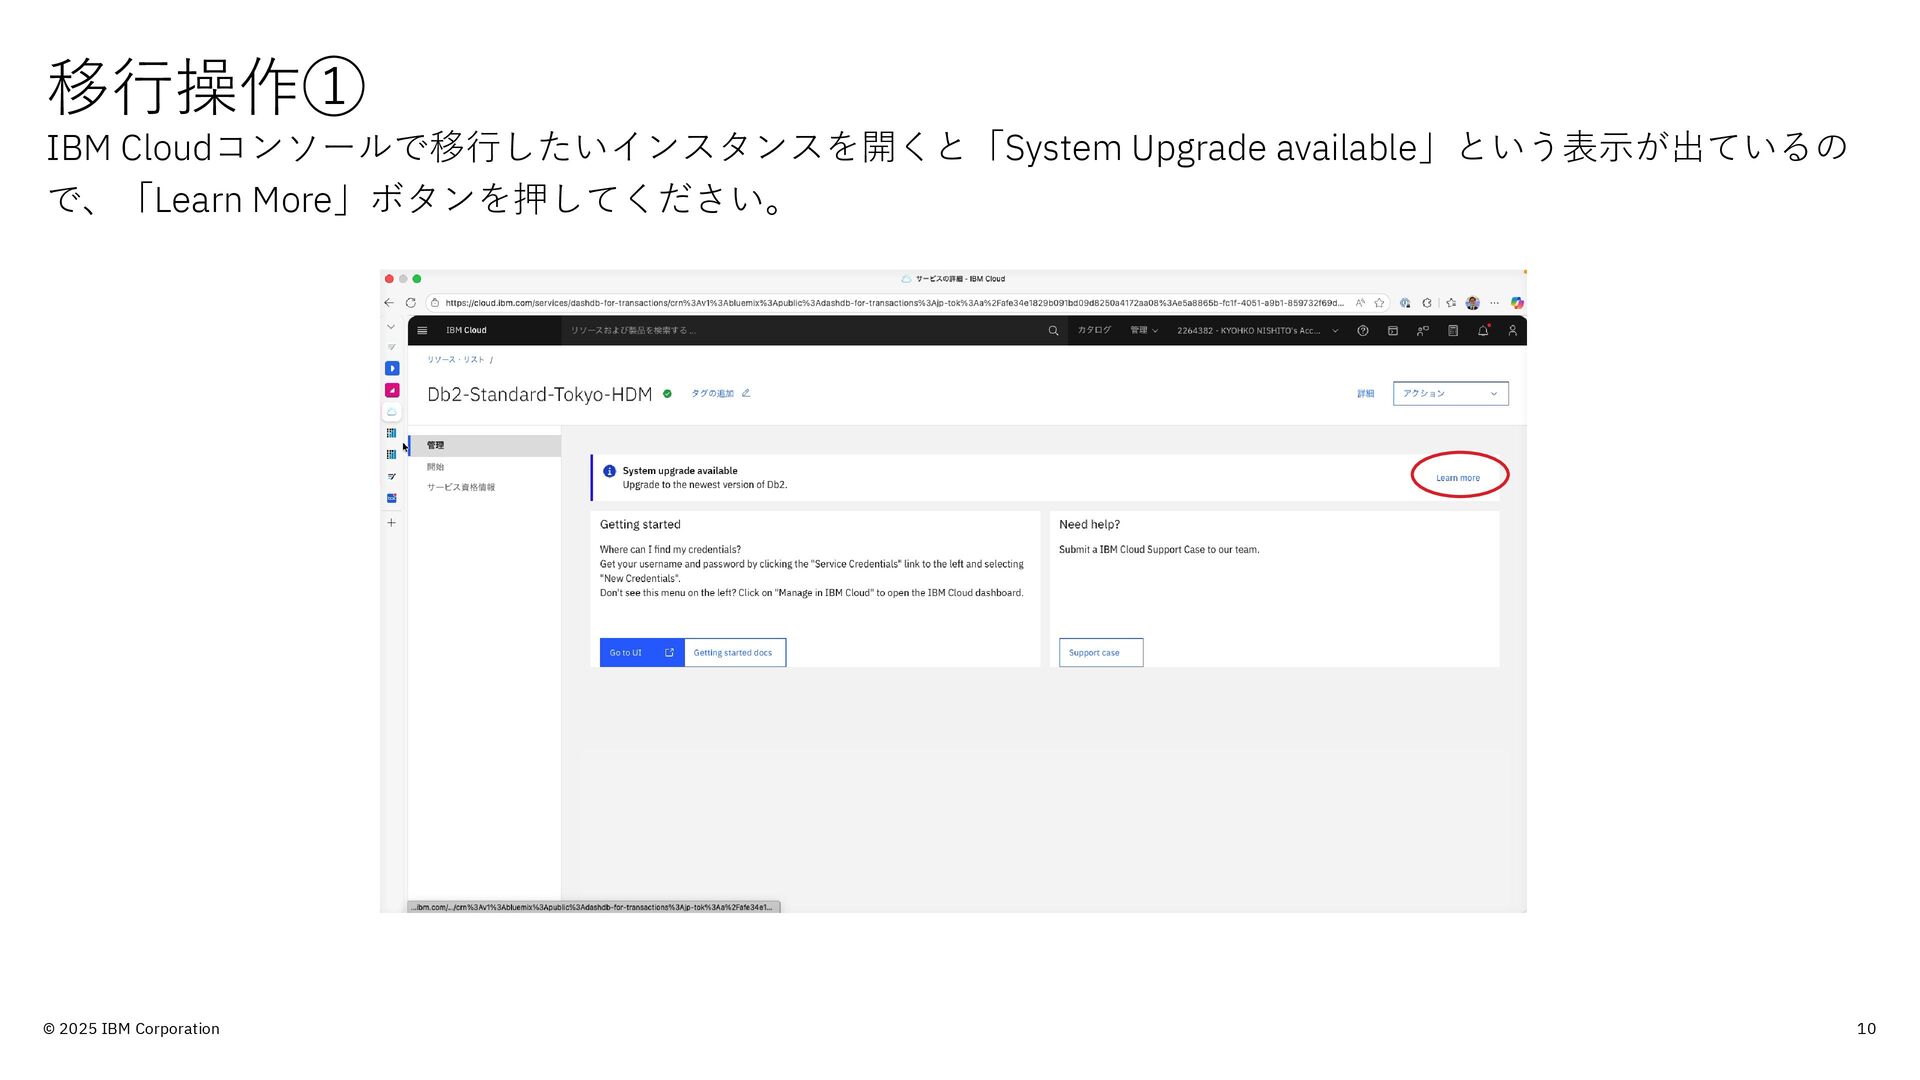Expand the 管理 dropdown in top header
1920x1080 pixels.
[x=1144, y=330]
